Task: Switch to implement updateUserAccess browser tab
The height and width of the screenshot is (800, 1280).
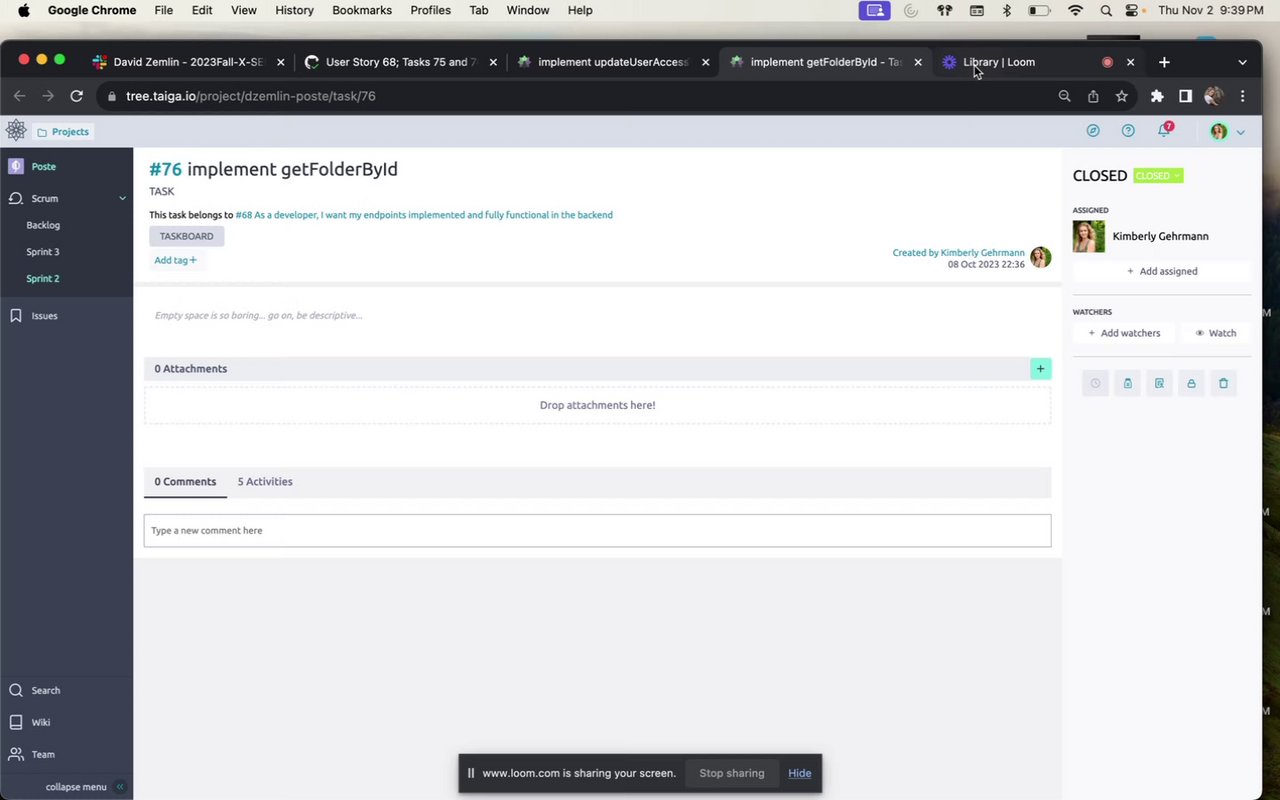Action: [x=612, y=62]
